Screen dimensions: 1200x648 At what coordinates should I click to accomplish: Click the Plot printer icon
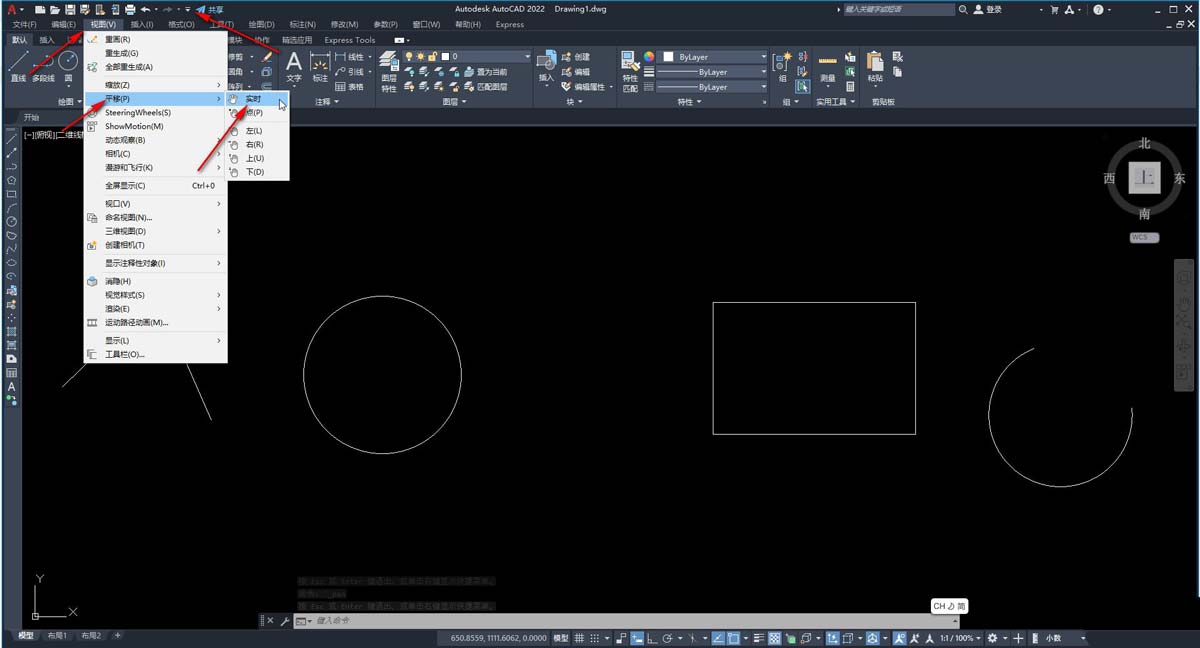coord(130,9)
